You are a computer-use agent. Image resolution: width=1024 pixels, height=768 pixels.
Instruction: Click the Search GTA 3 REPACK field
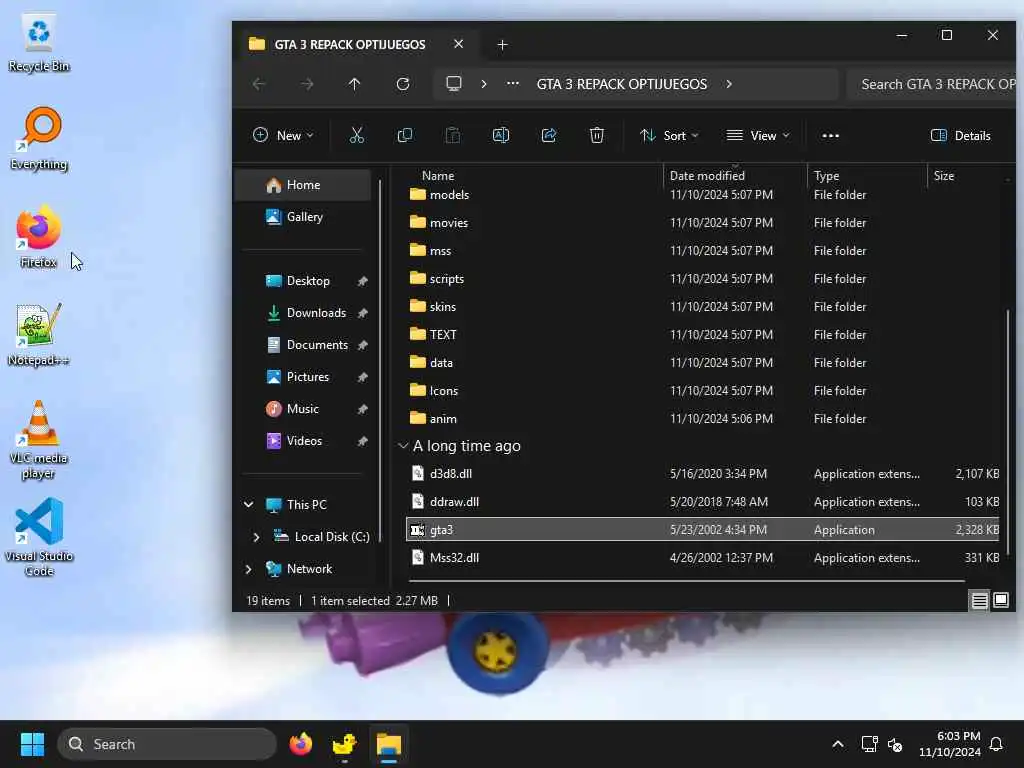[932, 84]
